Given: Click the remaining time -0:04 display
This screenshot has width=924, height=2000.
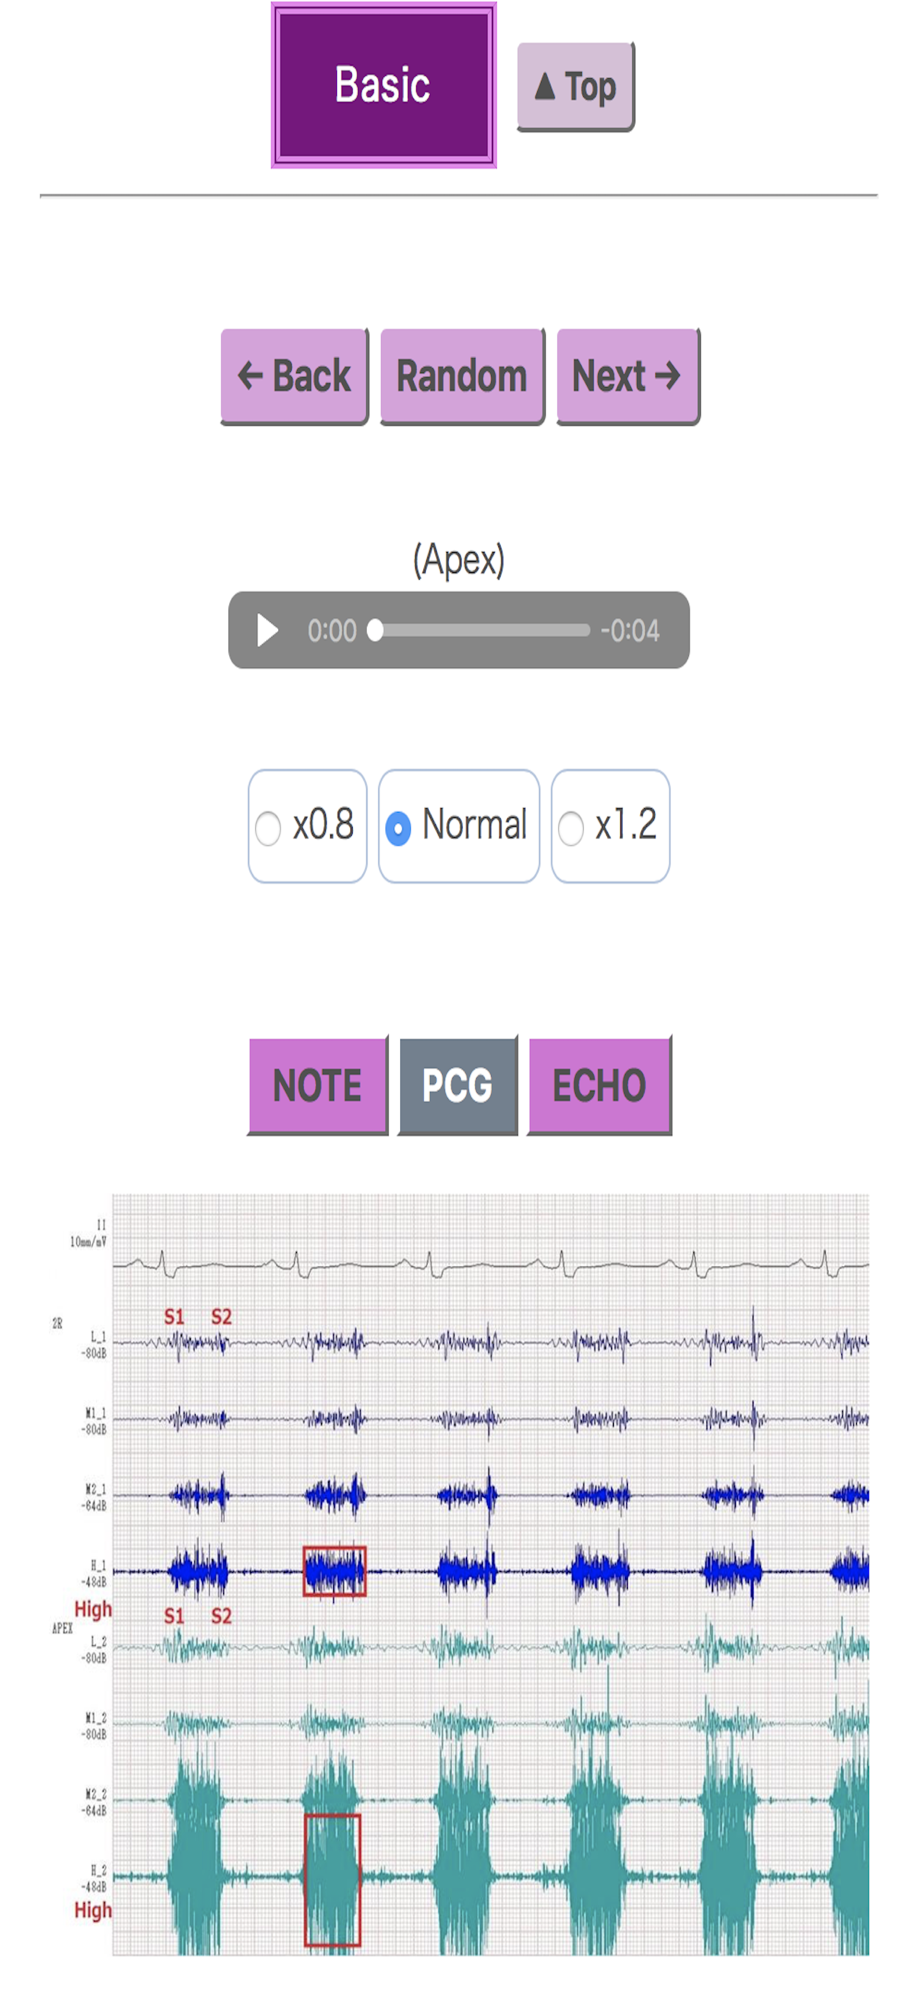Looking at the screenshot, I should (630, 631).
